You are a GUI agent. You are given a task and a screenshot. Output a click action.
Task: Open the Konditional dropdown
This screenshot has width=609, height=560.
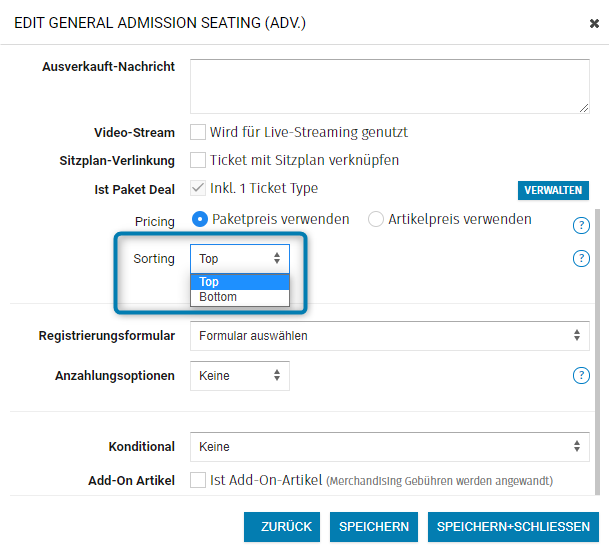pyautogui.click(x=389, y=447)
